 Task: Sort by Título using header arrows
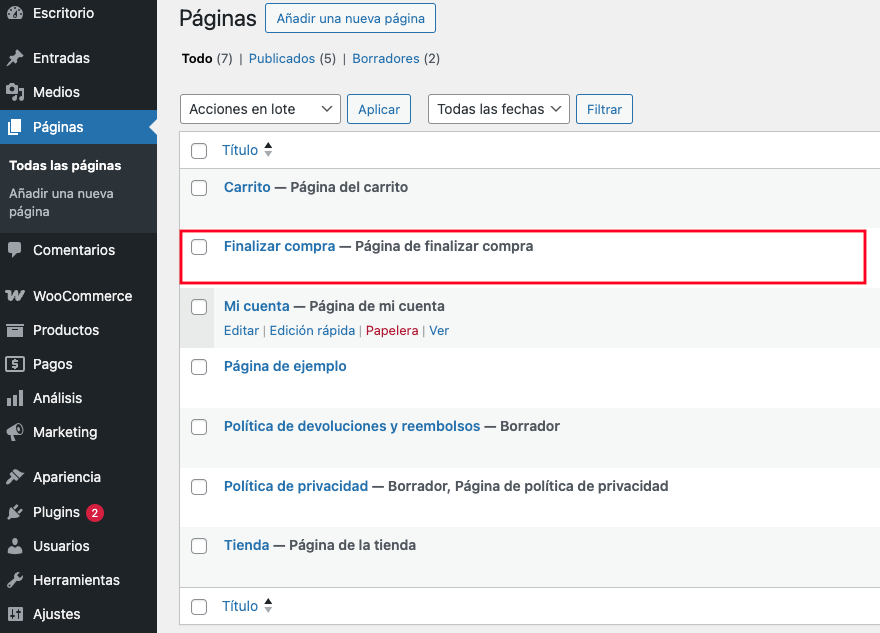click(x=268, y=150)
